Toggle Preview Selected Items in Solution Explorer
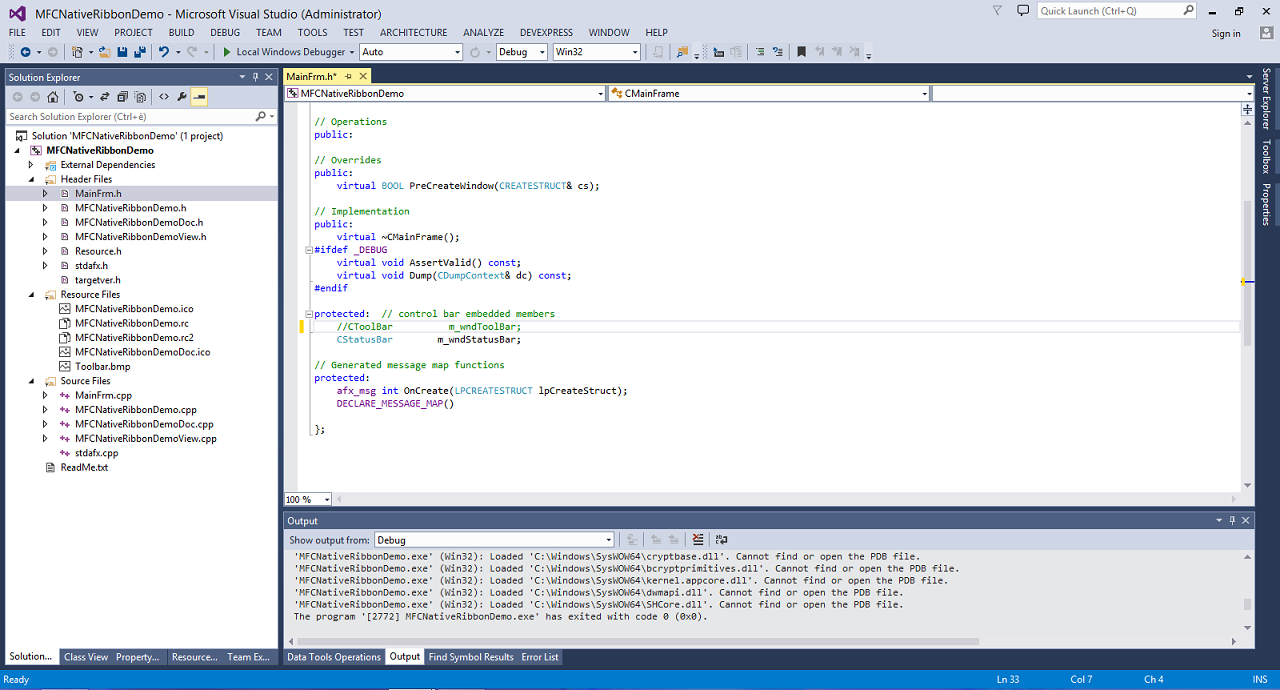Screen dimensions: 1280x690 [199, 97]
